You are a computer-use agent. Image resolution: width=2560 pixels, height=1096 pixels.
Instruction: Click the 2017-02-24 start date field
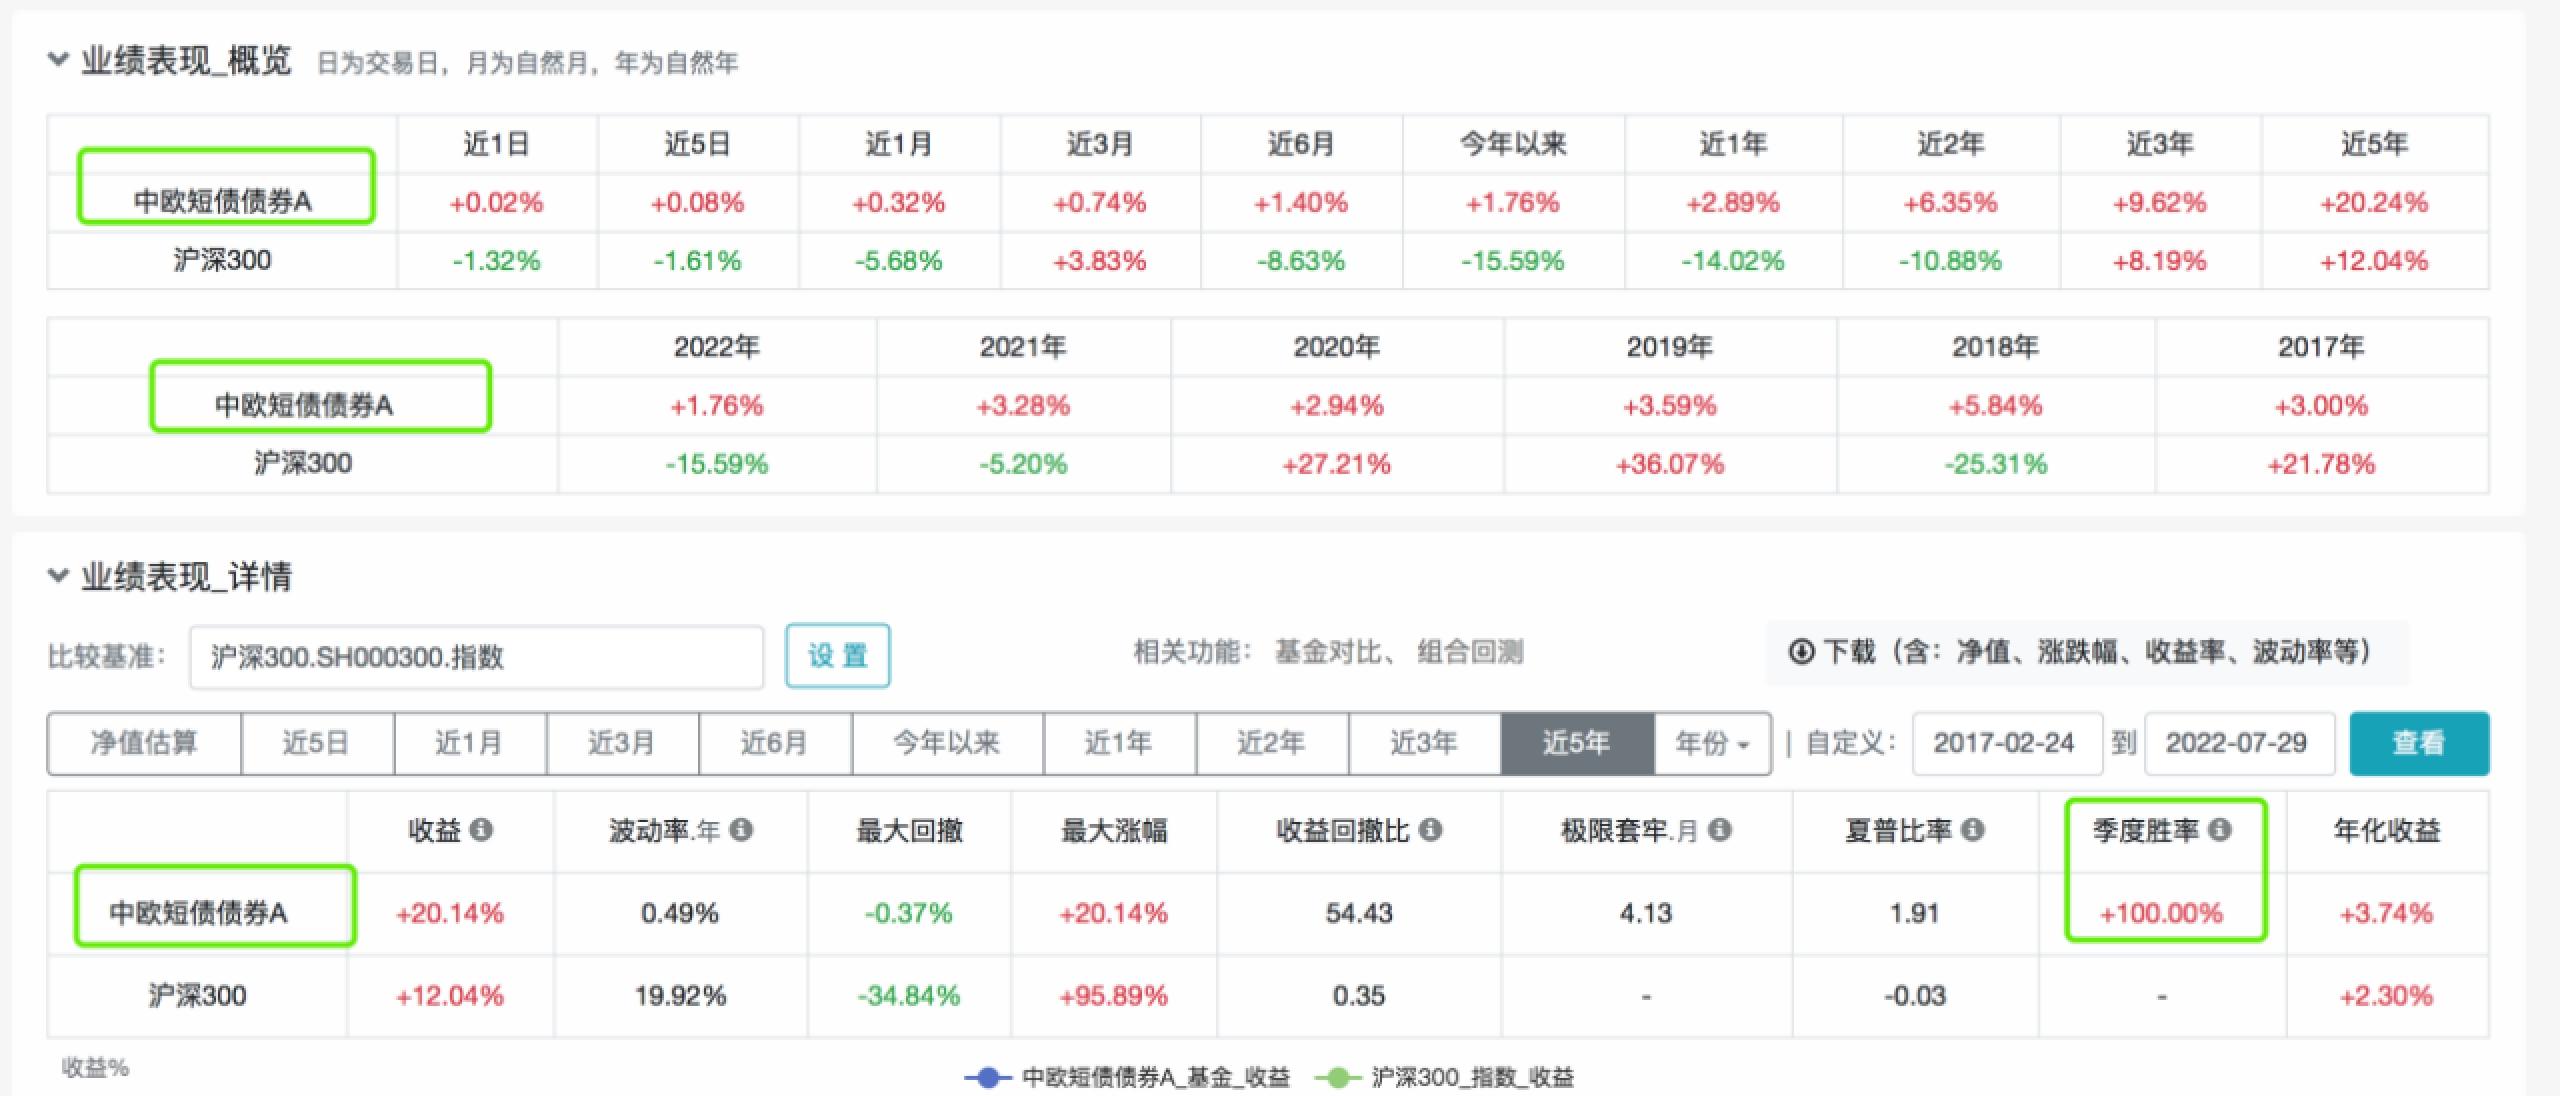[x=2005, y=743]
